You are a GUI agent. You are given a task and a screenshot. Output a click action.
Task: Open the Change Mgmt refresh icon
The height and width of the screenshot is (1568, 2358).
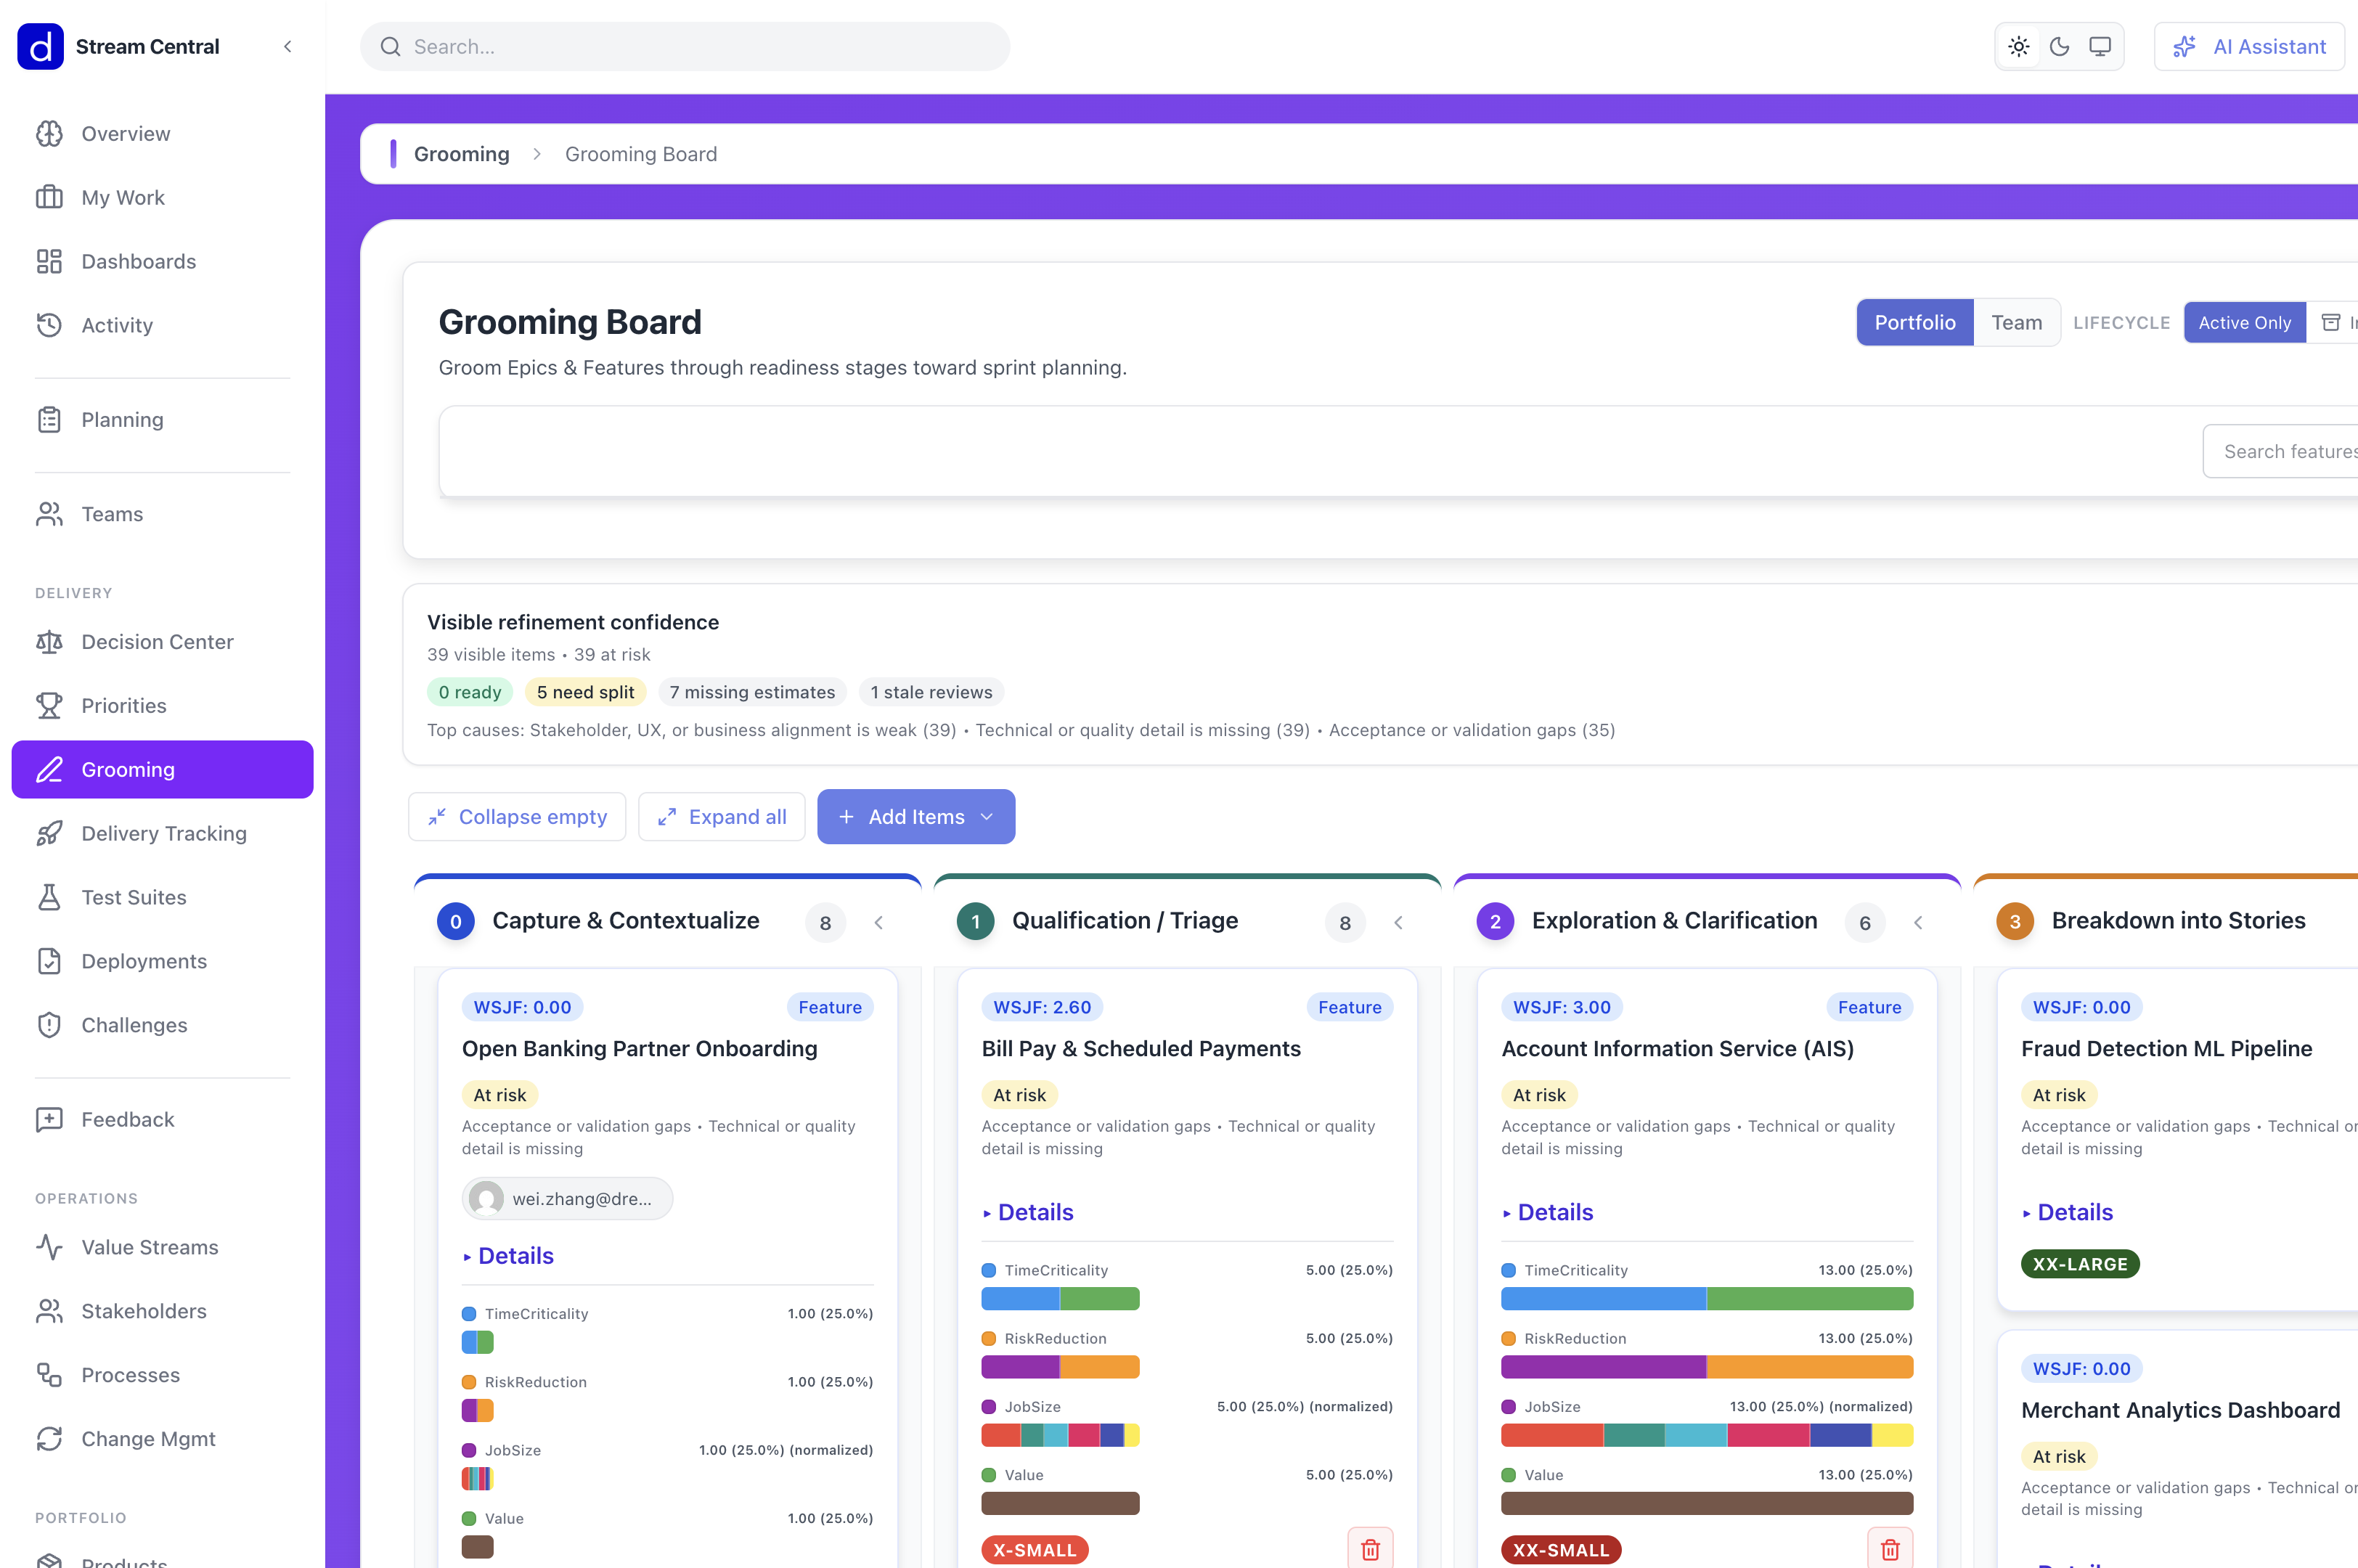click(x=49, y=1439)
